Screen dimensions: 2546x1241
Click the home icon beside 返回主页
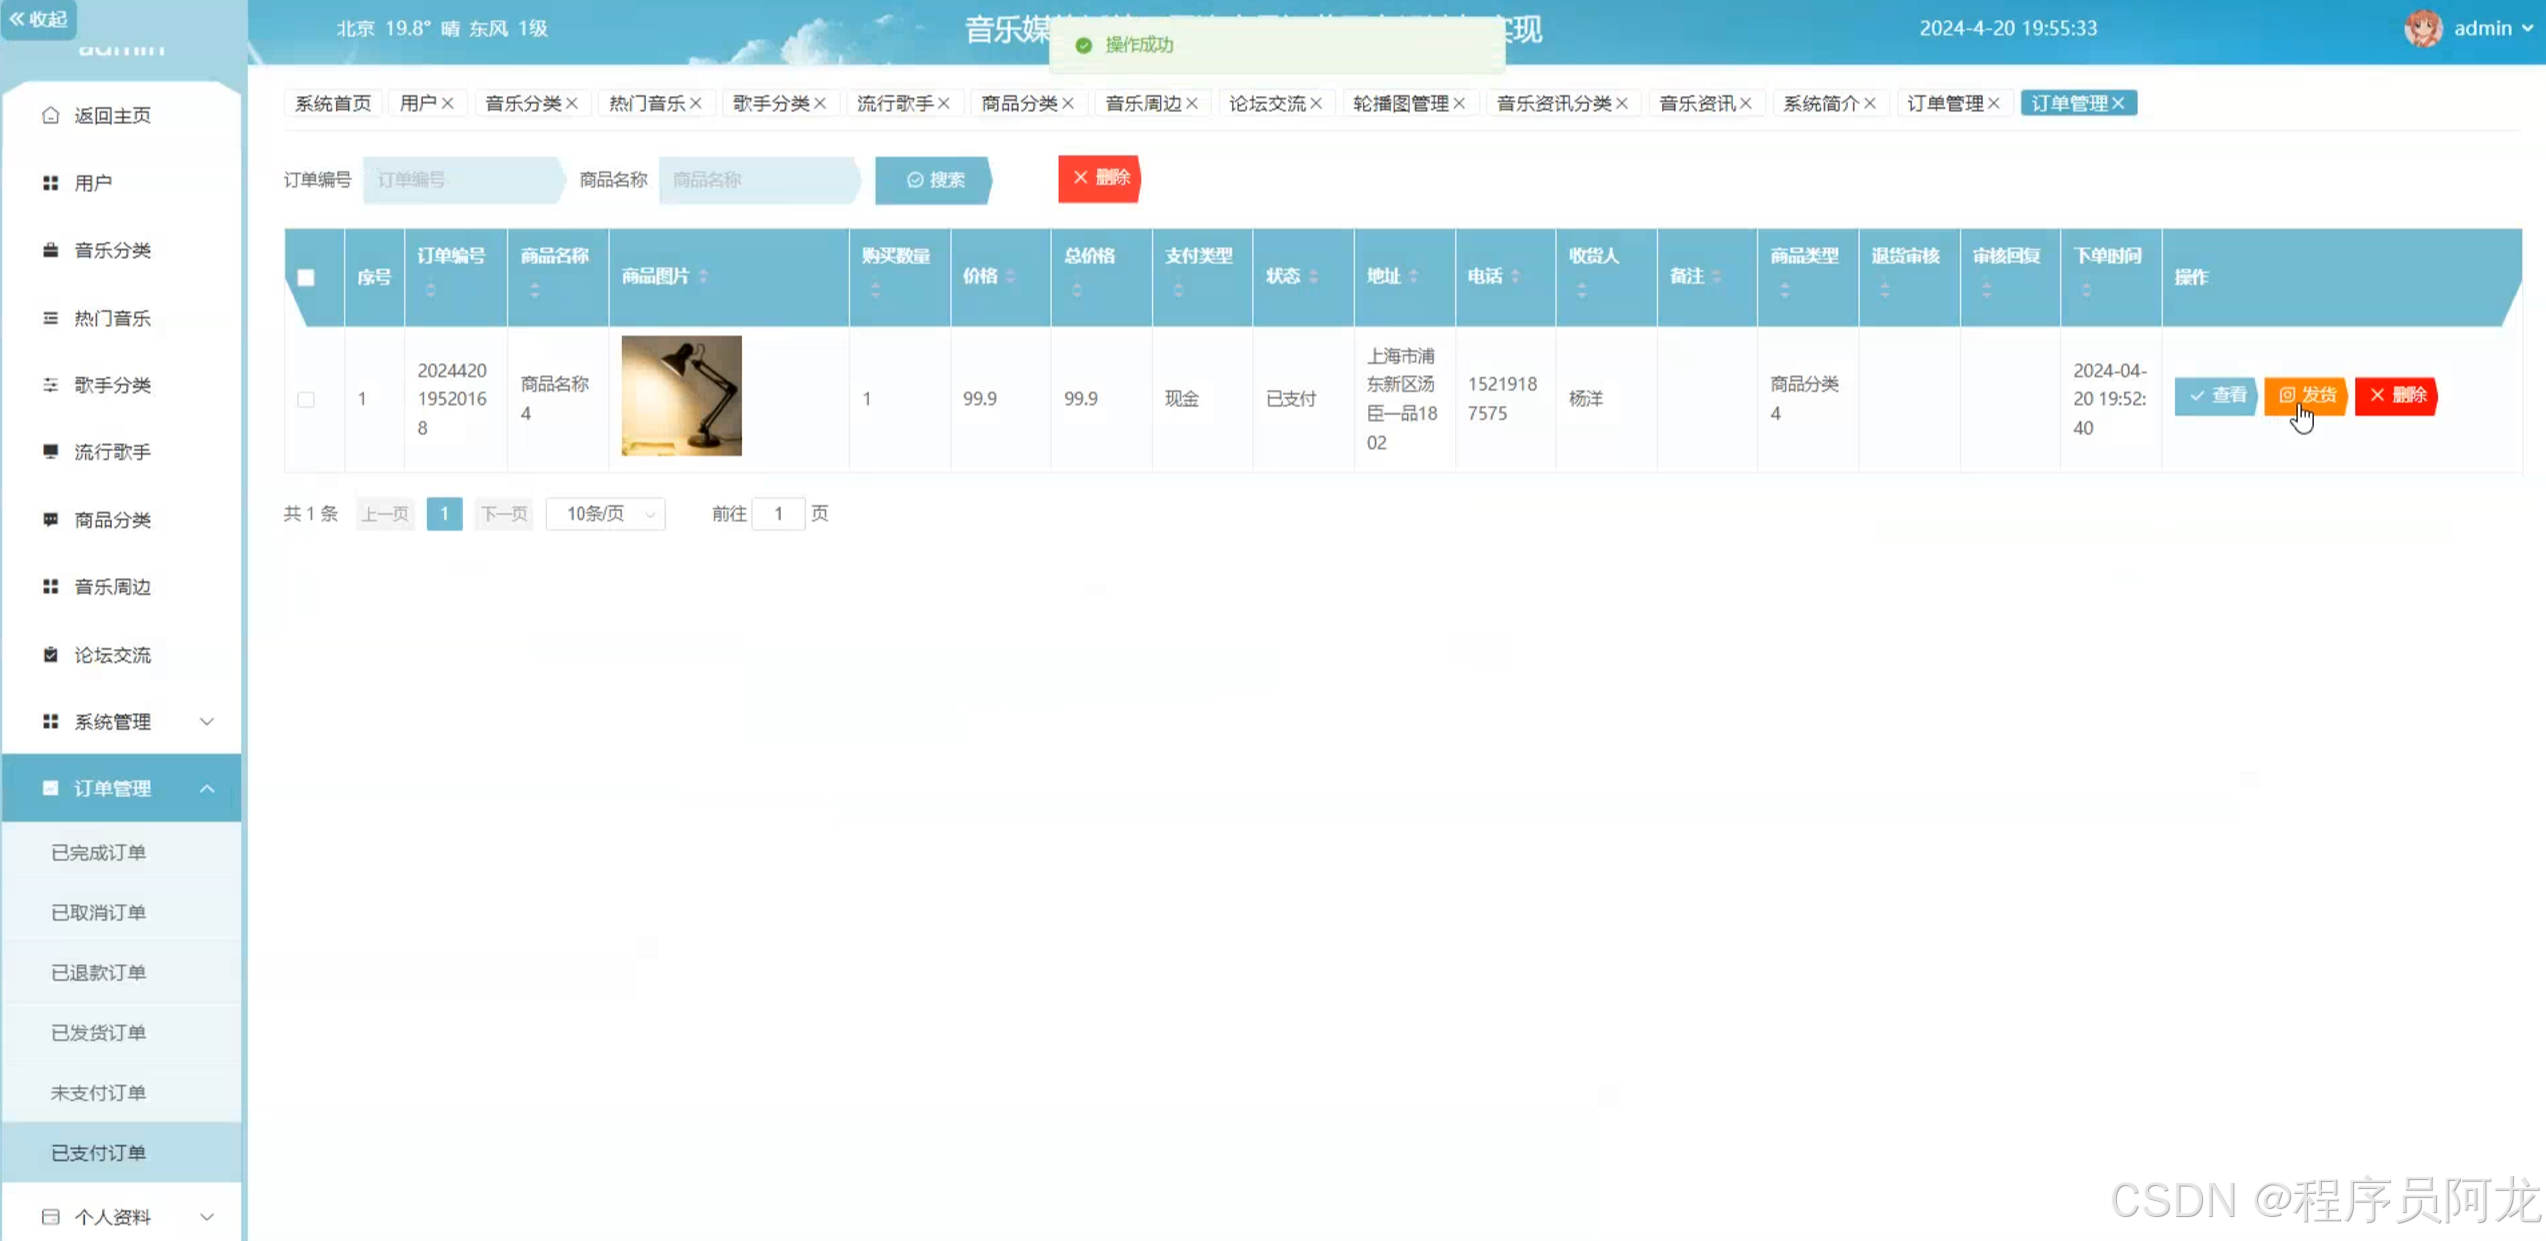50,115
